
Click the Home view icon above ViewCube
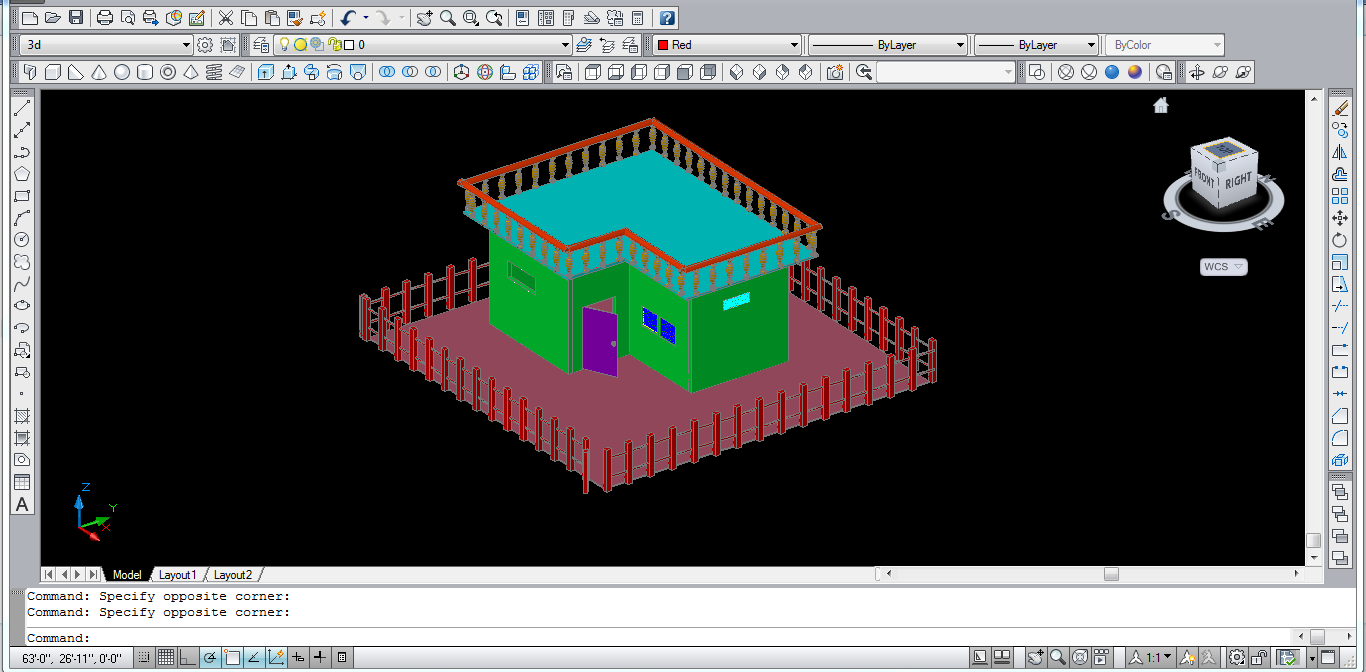pos(1161,105)
